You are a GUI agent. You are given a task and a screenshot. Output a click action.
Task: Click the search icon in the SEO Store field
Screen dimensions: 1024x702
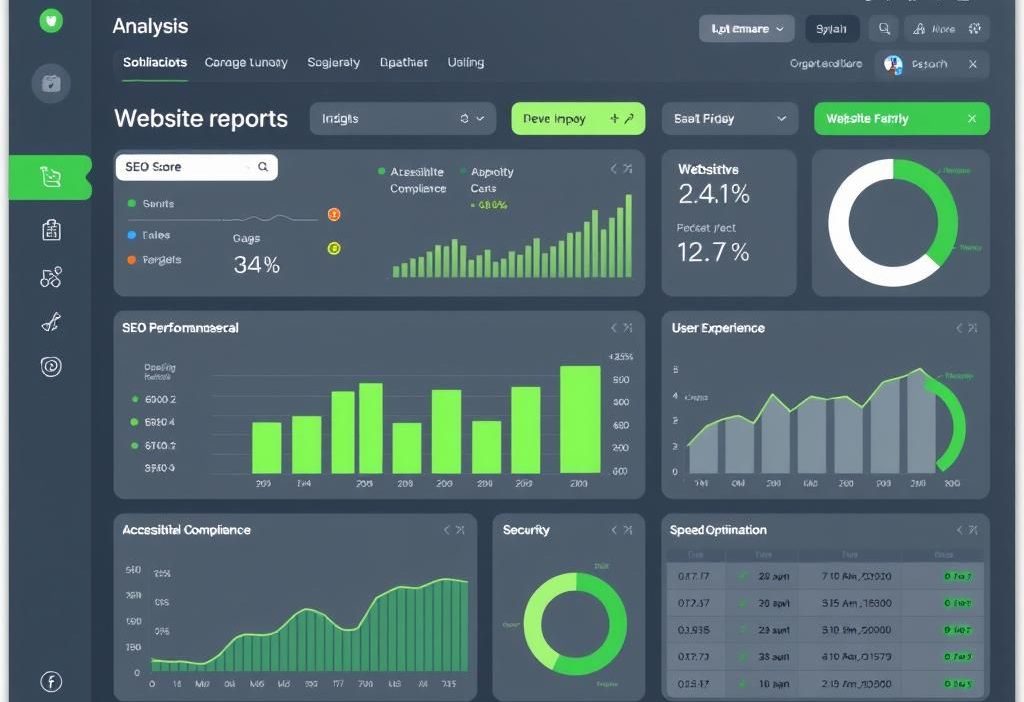[x=263, y=167]
